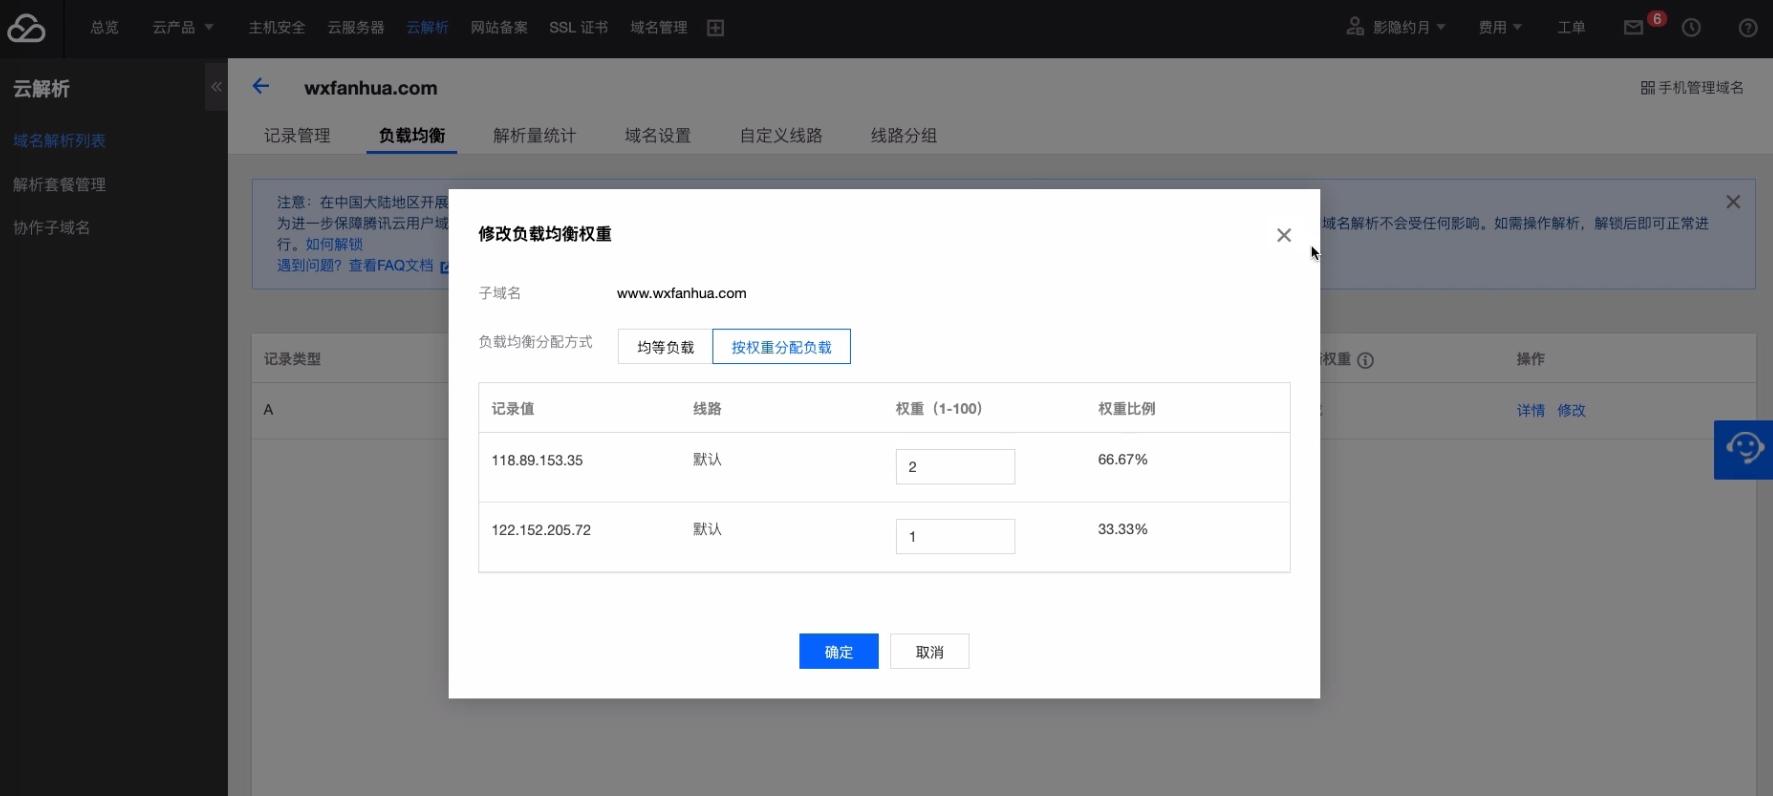
Task: Click the info icon next to 权重 column
Action: [x=1365, y=360]
